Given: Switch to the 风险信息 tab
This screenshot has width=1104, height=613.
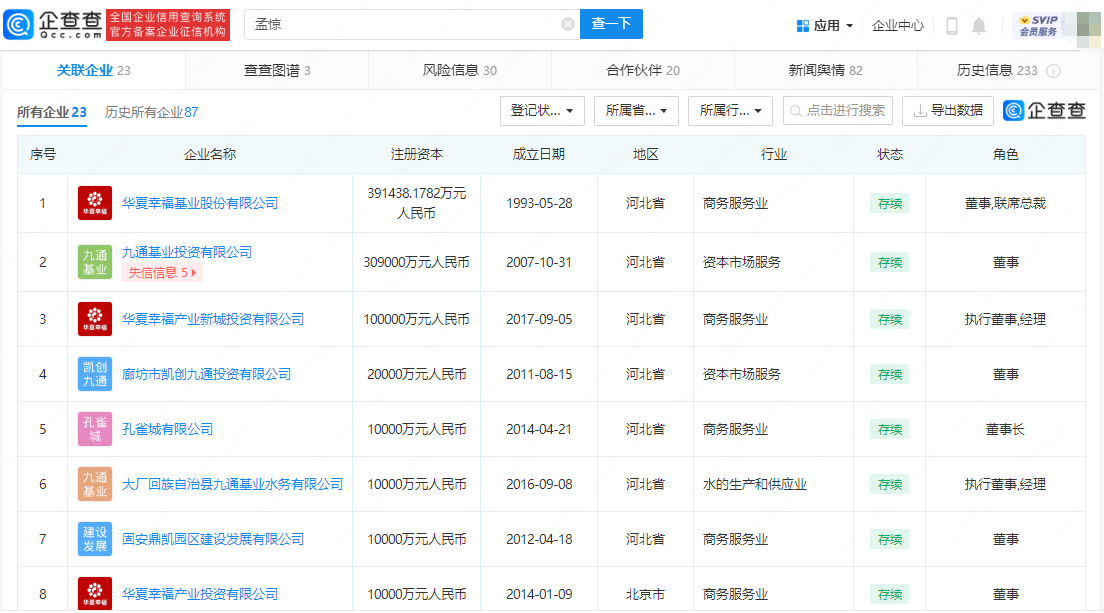Looking at the screenshot, I should [459, 71].
